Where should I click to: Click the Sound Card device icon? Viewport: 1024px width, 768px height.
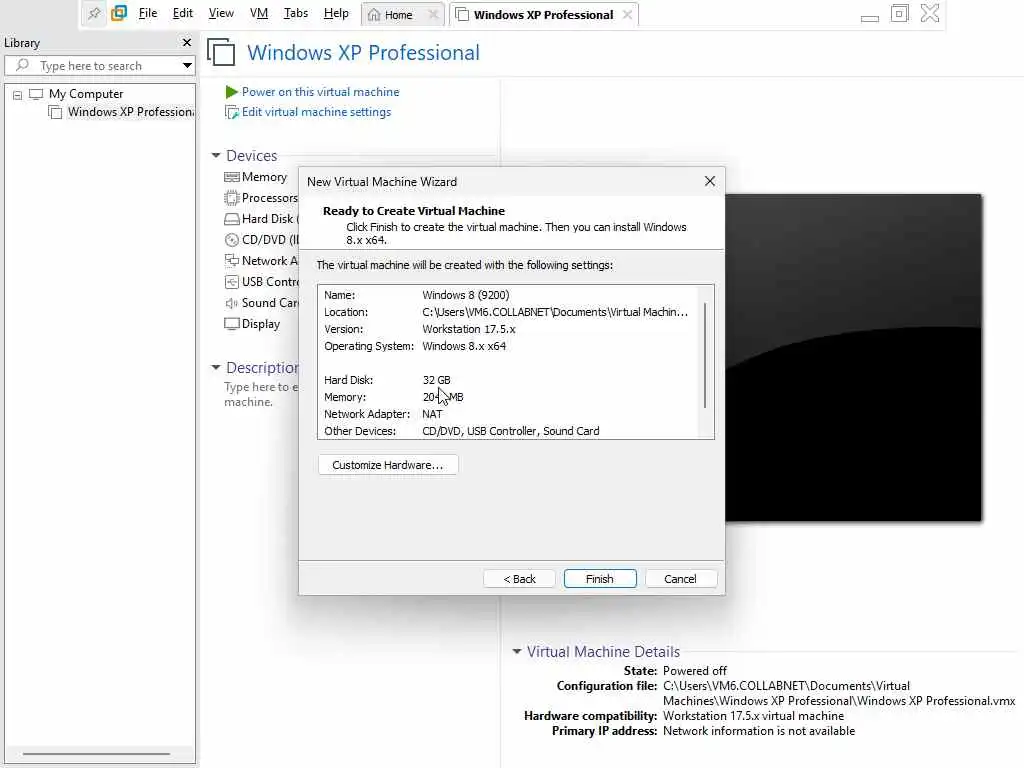point(231,303)
